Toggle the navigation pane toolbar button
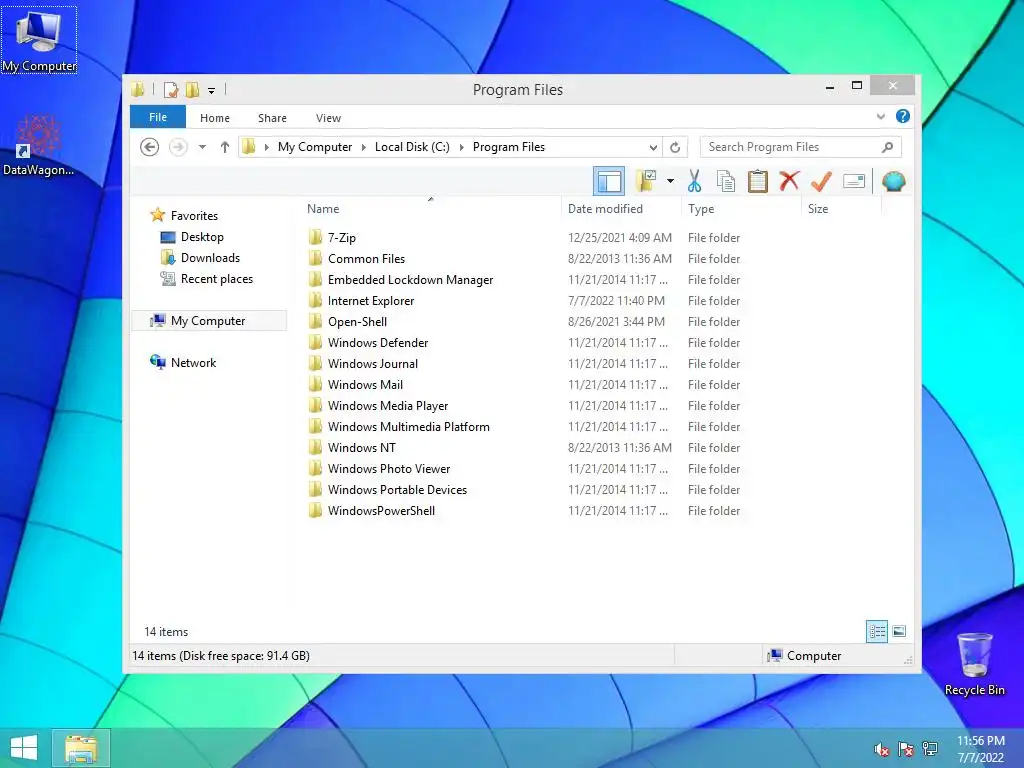The image size is (1024, 768). coord(609,181)
